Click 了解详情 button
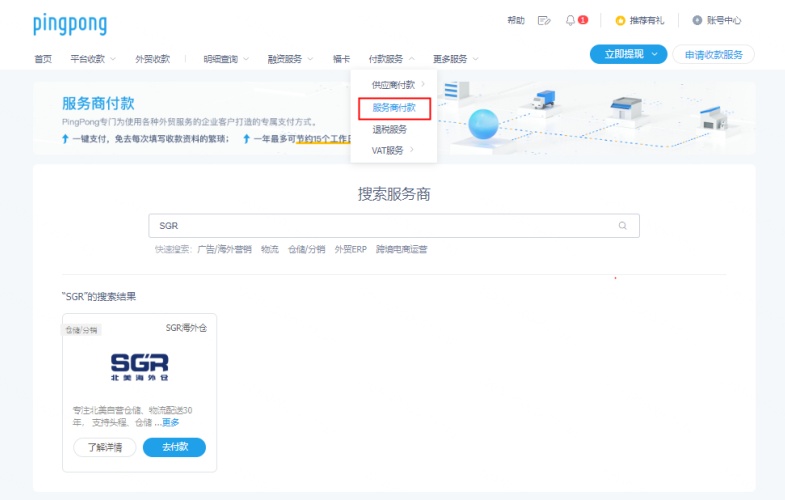Screen dimensions: 785x500 coord(105,447)
